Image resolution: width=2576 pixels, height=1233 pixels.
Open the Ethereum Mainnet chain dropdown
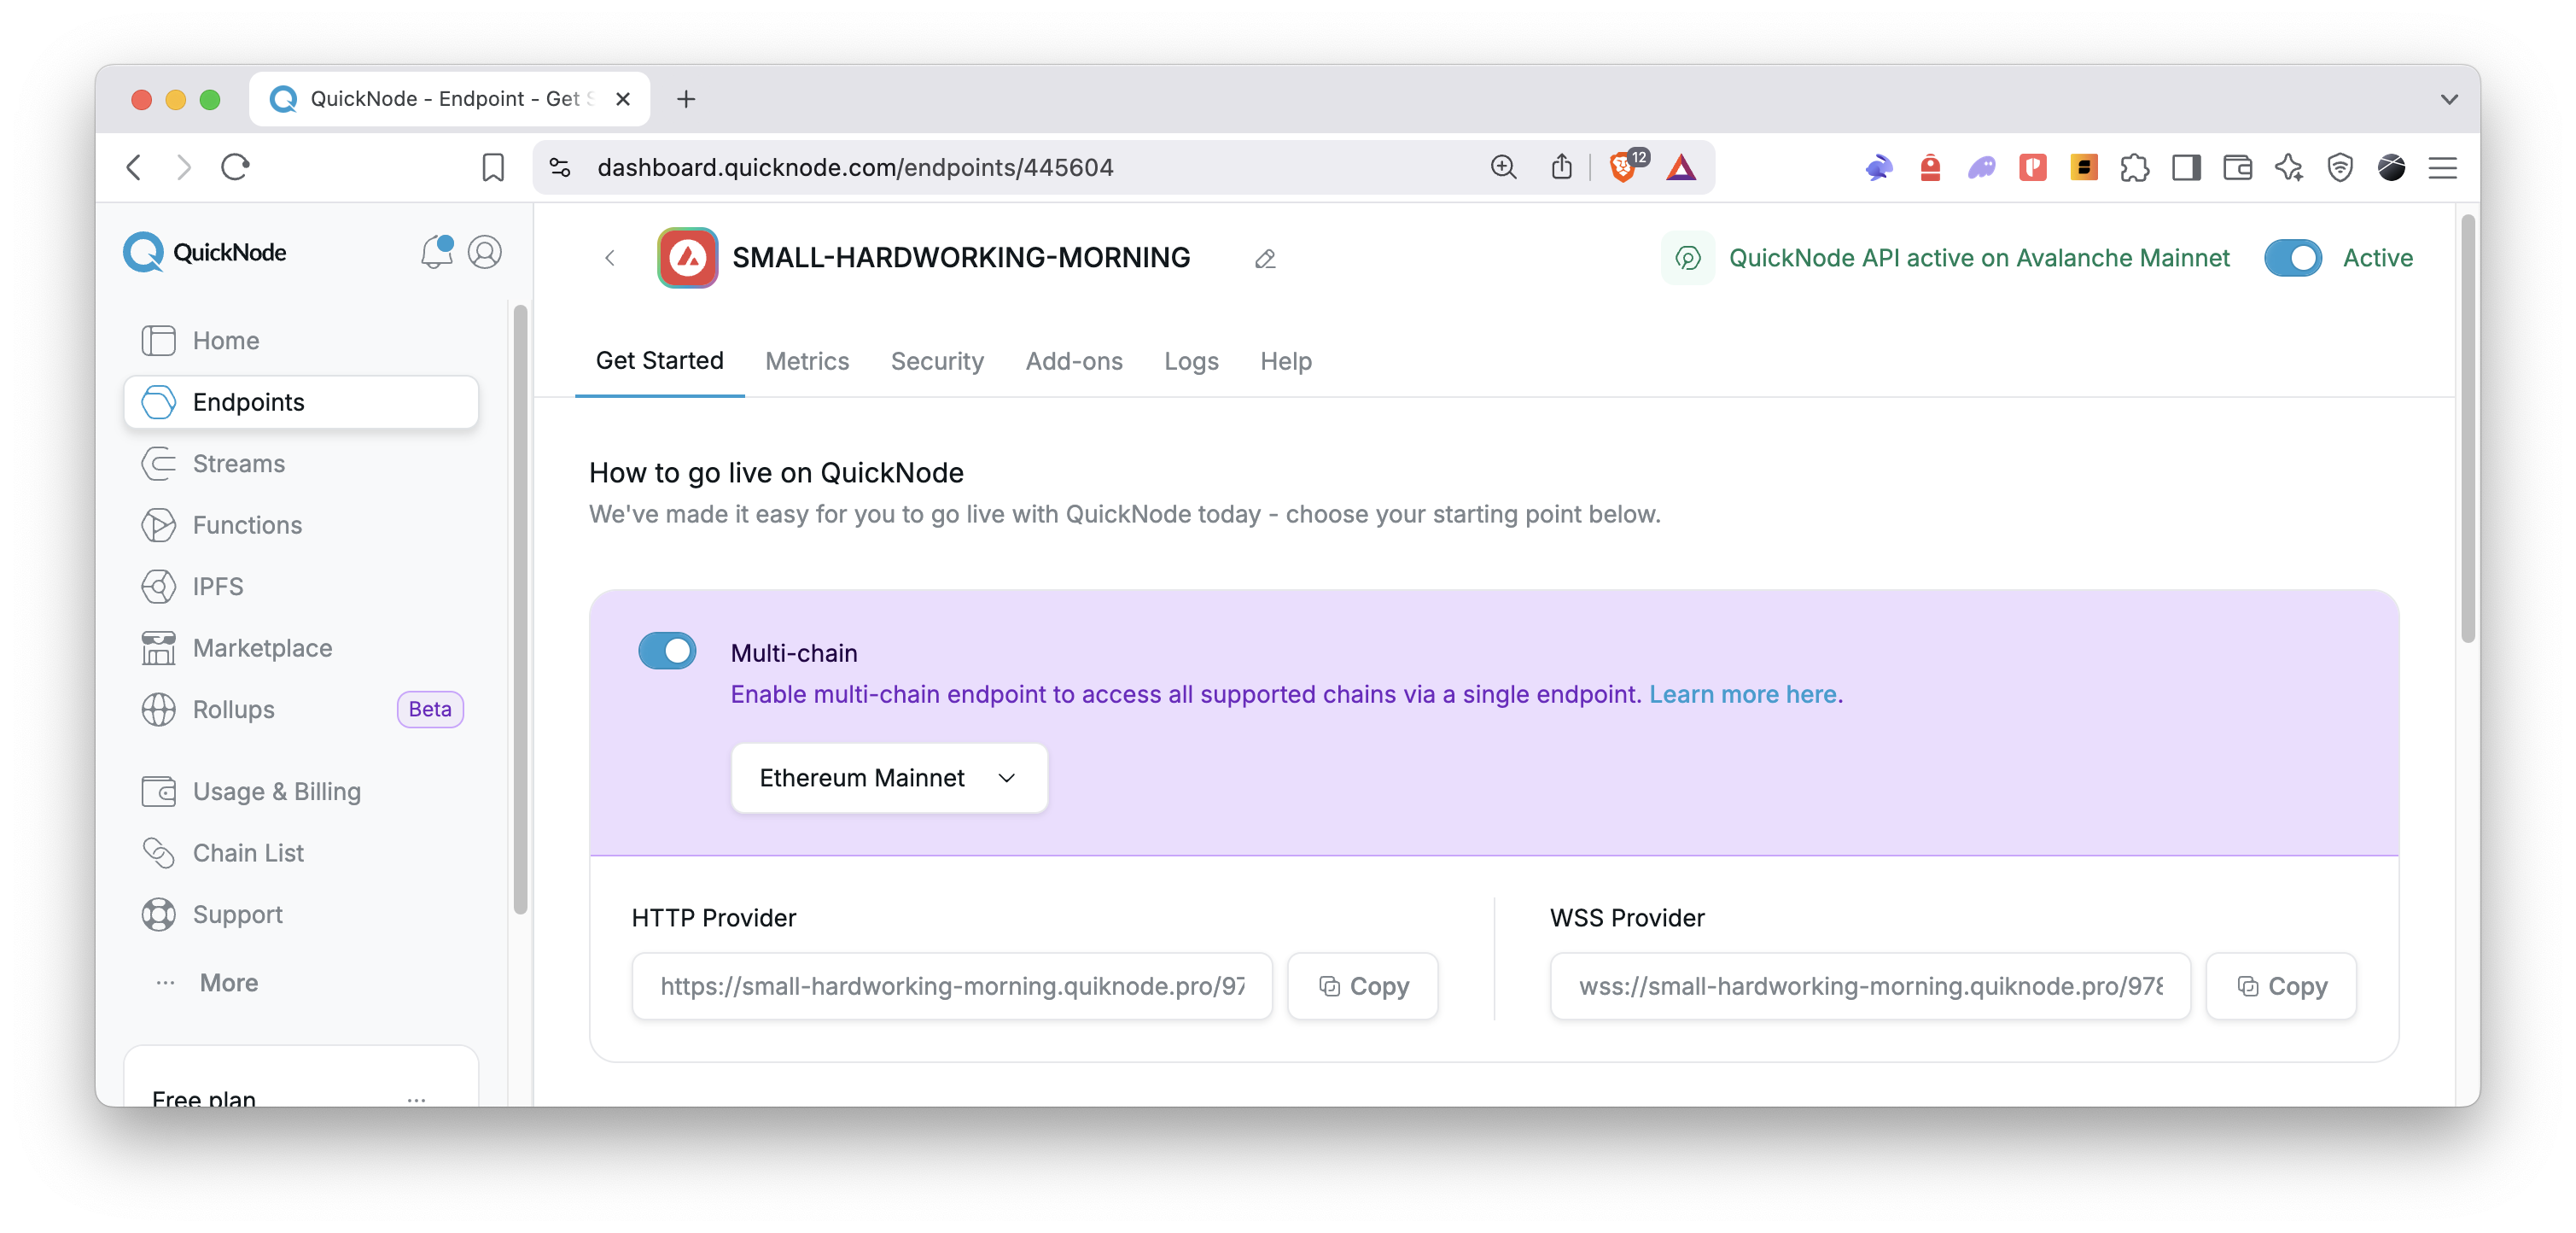[x=888, y=778]
